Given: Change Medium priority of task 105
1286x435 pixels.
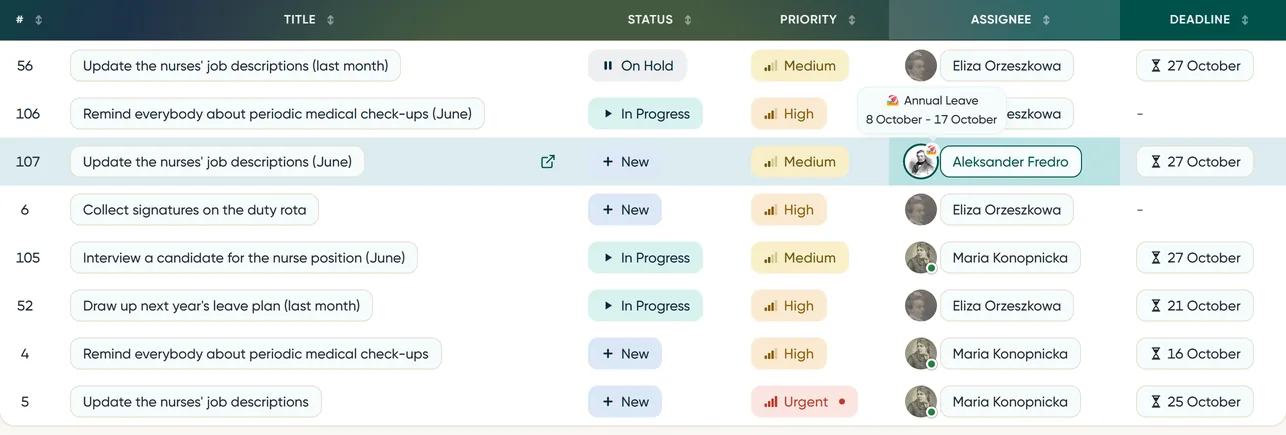Looking at the screenshot, I should 800,258.
